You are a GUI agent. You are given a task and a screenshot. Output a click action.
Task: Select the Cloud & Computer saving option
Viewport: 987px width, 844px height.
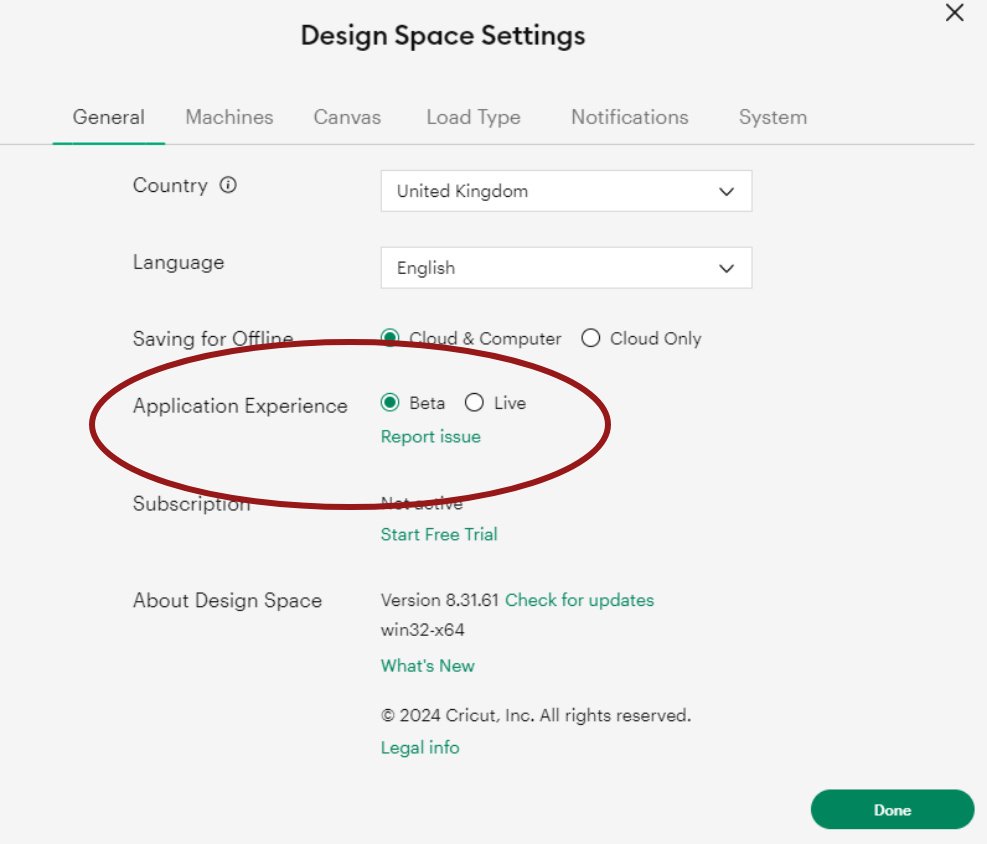point(390,338)
